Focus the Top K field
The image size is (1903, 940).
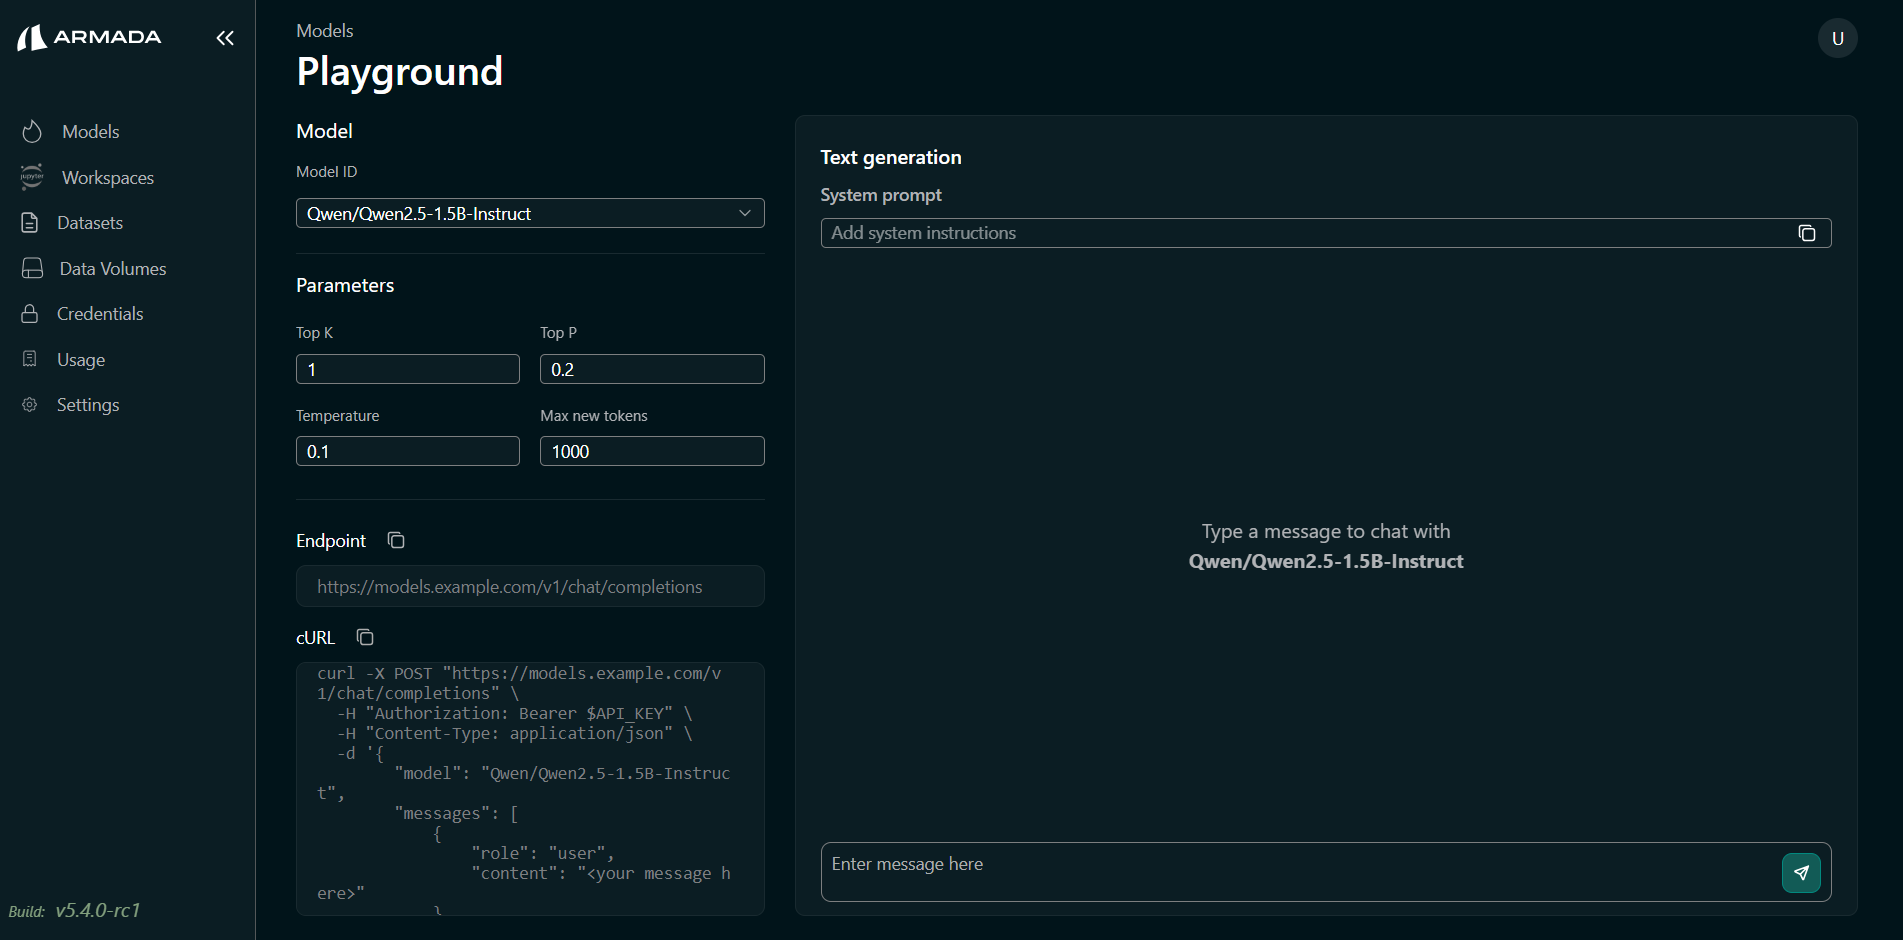(x=408, y=369)
